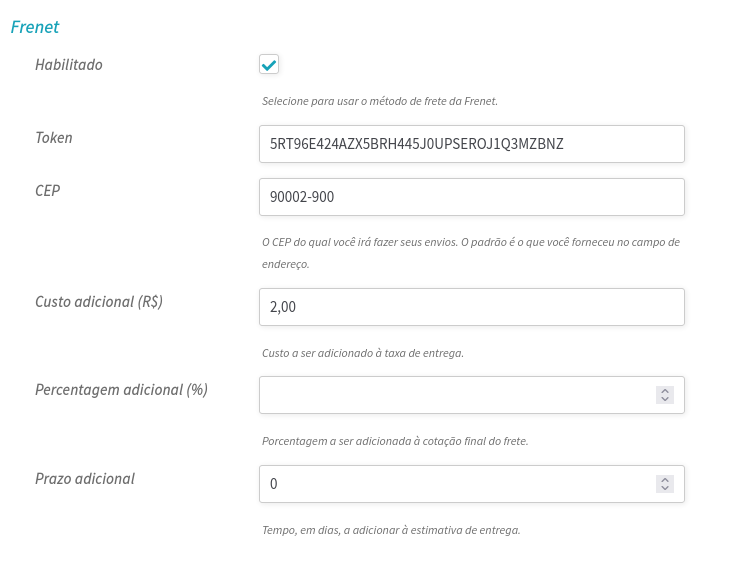Image resolution: width=729 pixels, height=563 pixels.
Task: Click the Frenet section heading
Action: [x=35, y=27]
